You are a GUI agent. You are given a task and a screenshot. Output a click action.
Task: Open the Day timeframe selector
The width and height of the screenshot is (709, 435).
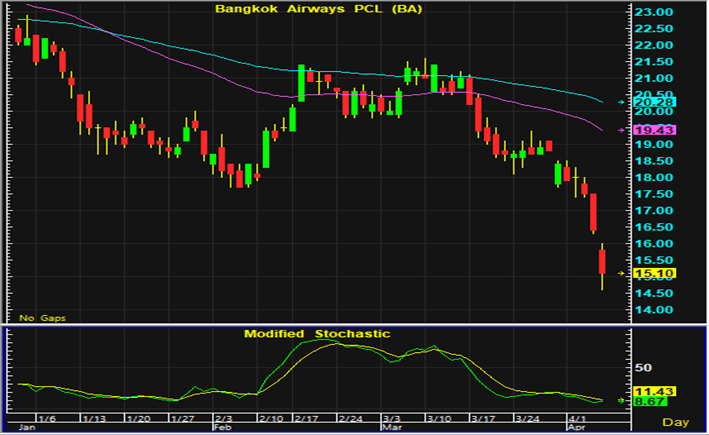tap(675, 422)
